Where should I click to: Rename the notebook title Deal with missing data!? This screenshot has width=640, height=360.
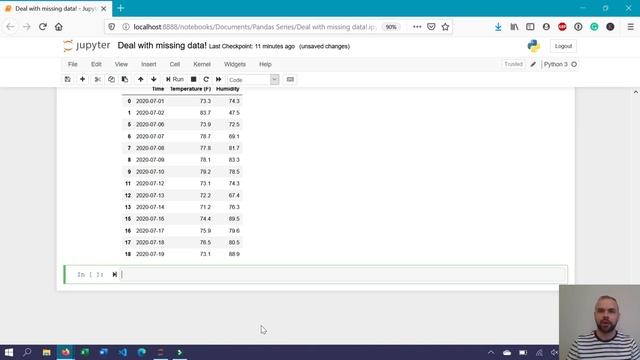click(162, 46)
